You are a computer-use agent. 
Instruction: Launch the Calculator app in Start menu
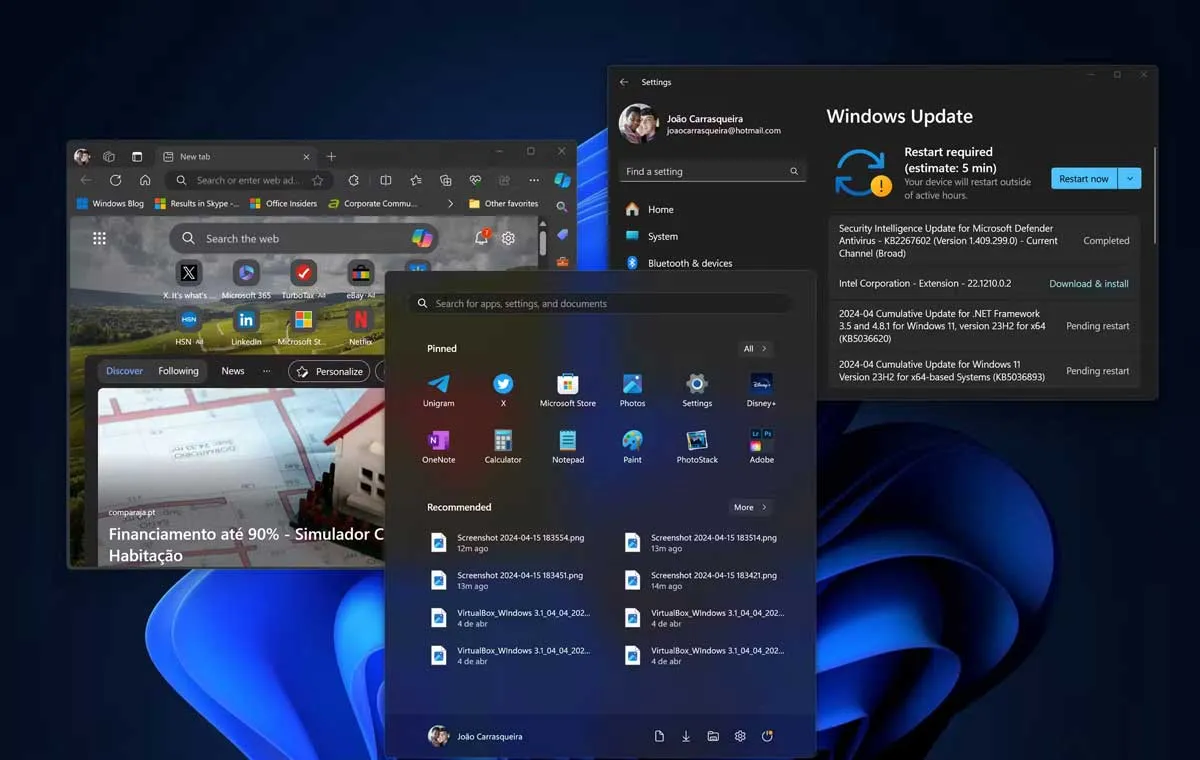503,441
